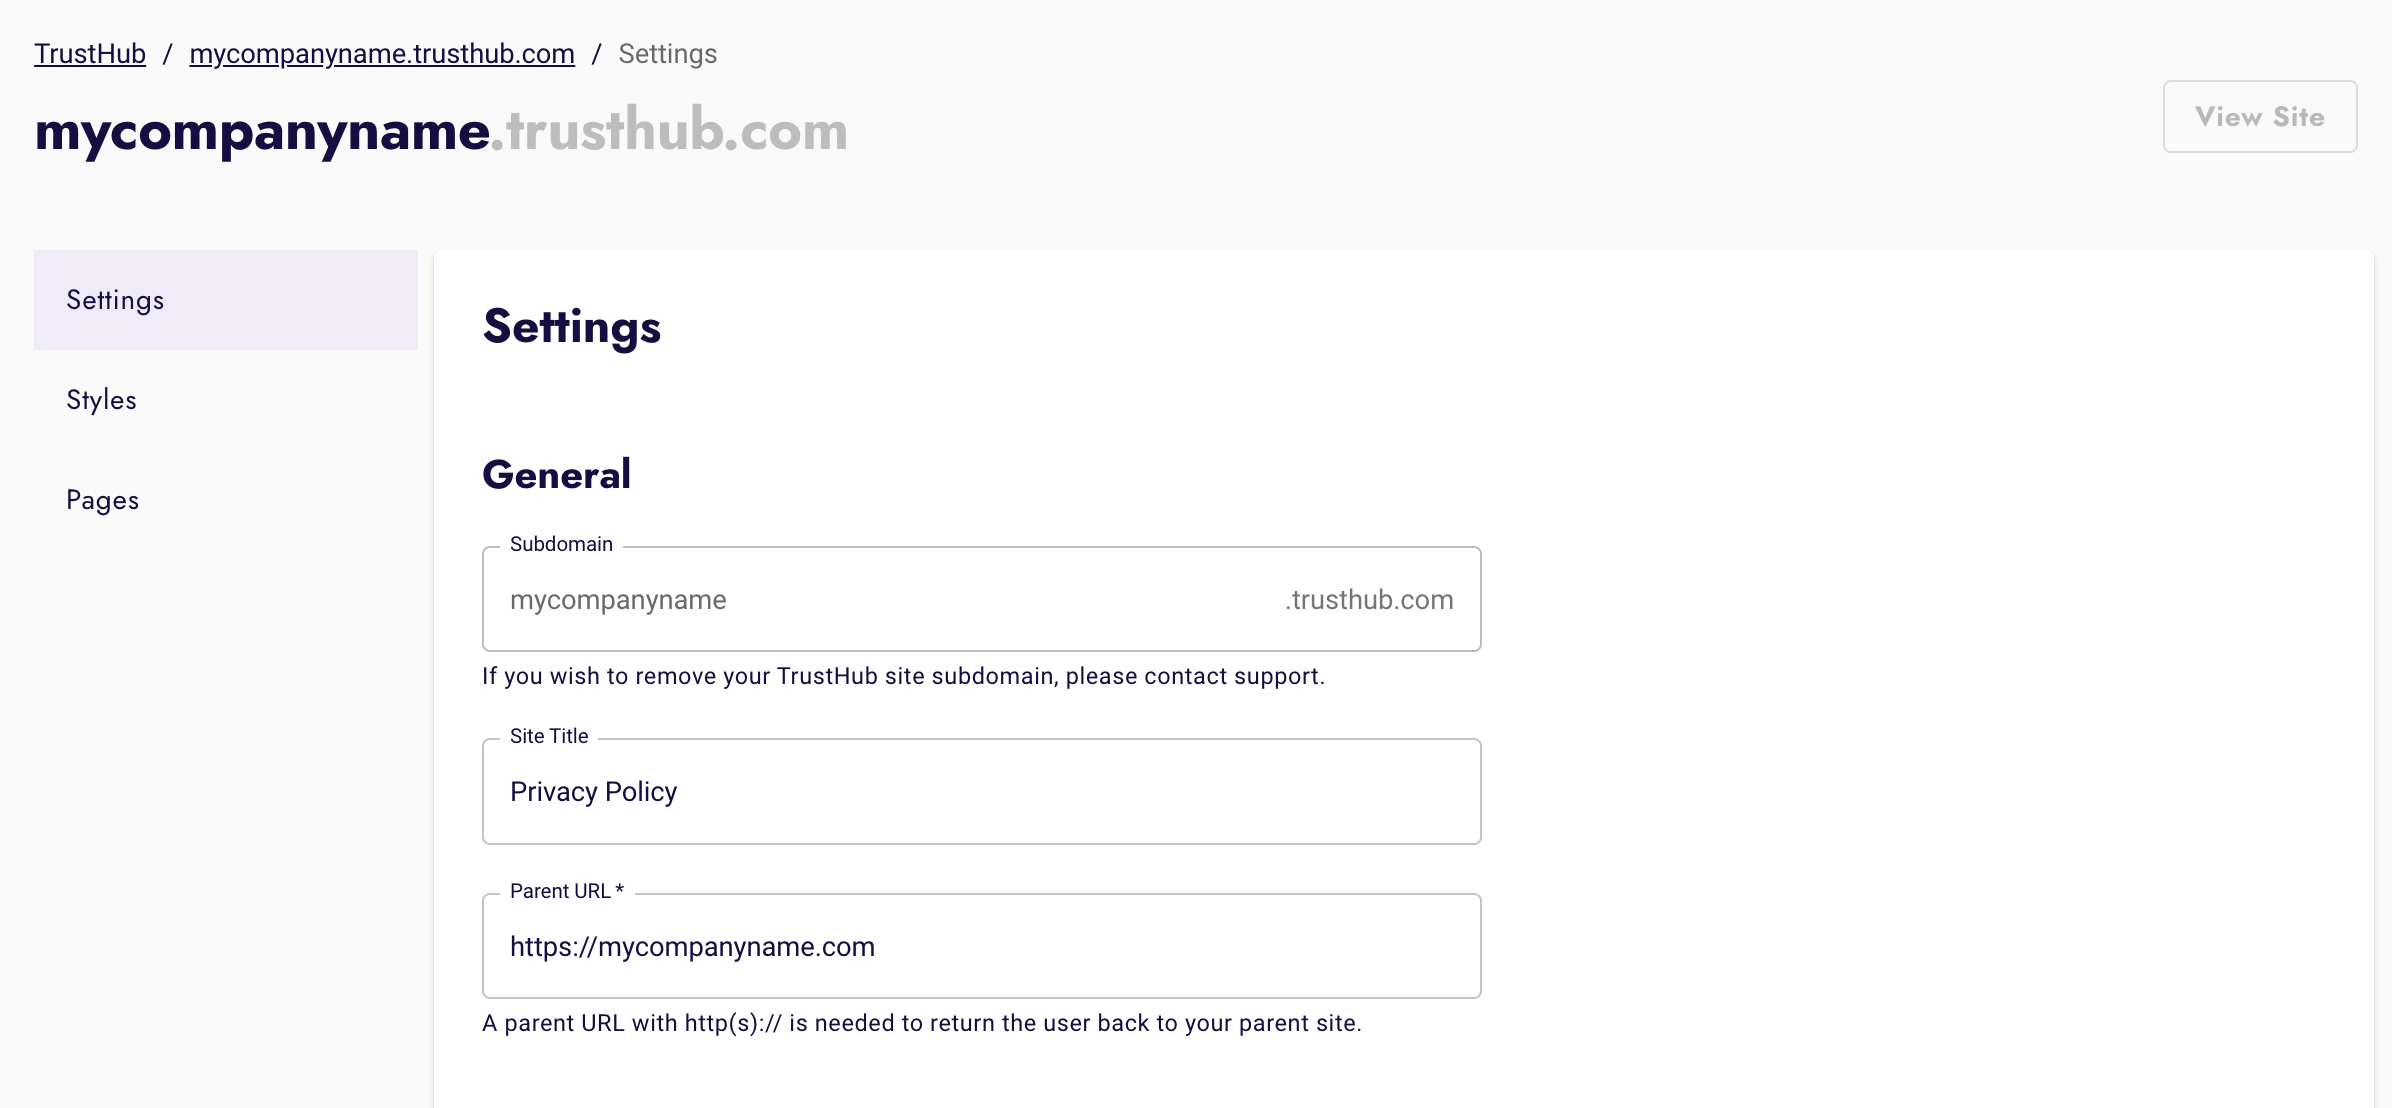
Task: Click the Site Title field label
Action: (549, 736)
